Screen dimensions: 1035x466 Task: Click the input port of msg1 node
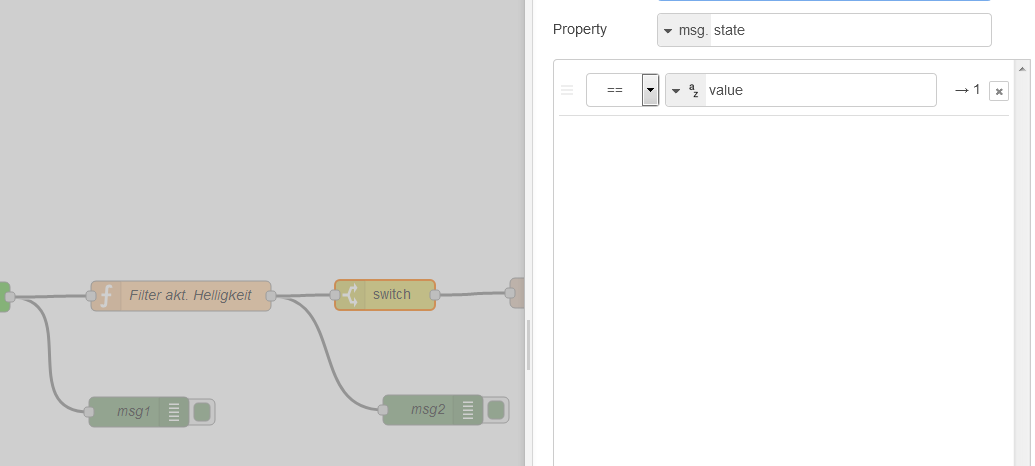(89, 412)
